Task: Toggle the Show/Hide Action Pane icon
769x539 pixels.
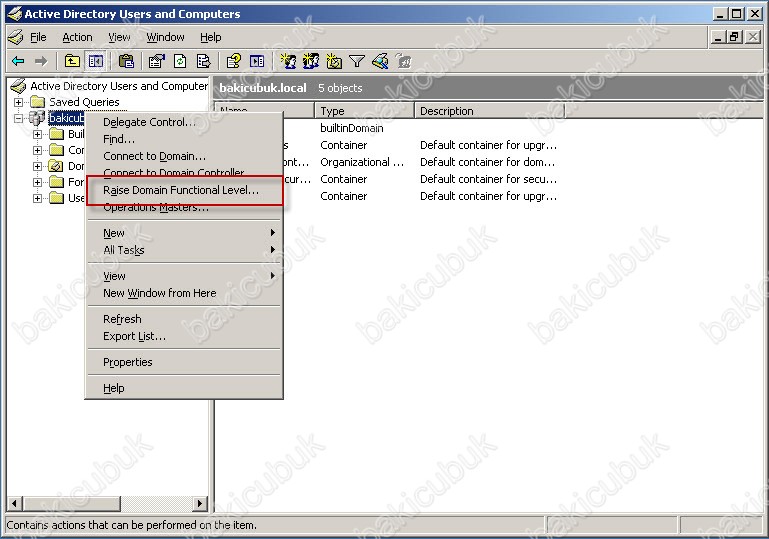Action: point(257,61)
